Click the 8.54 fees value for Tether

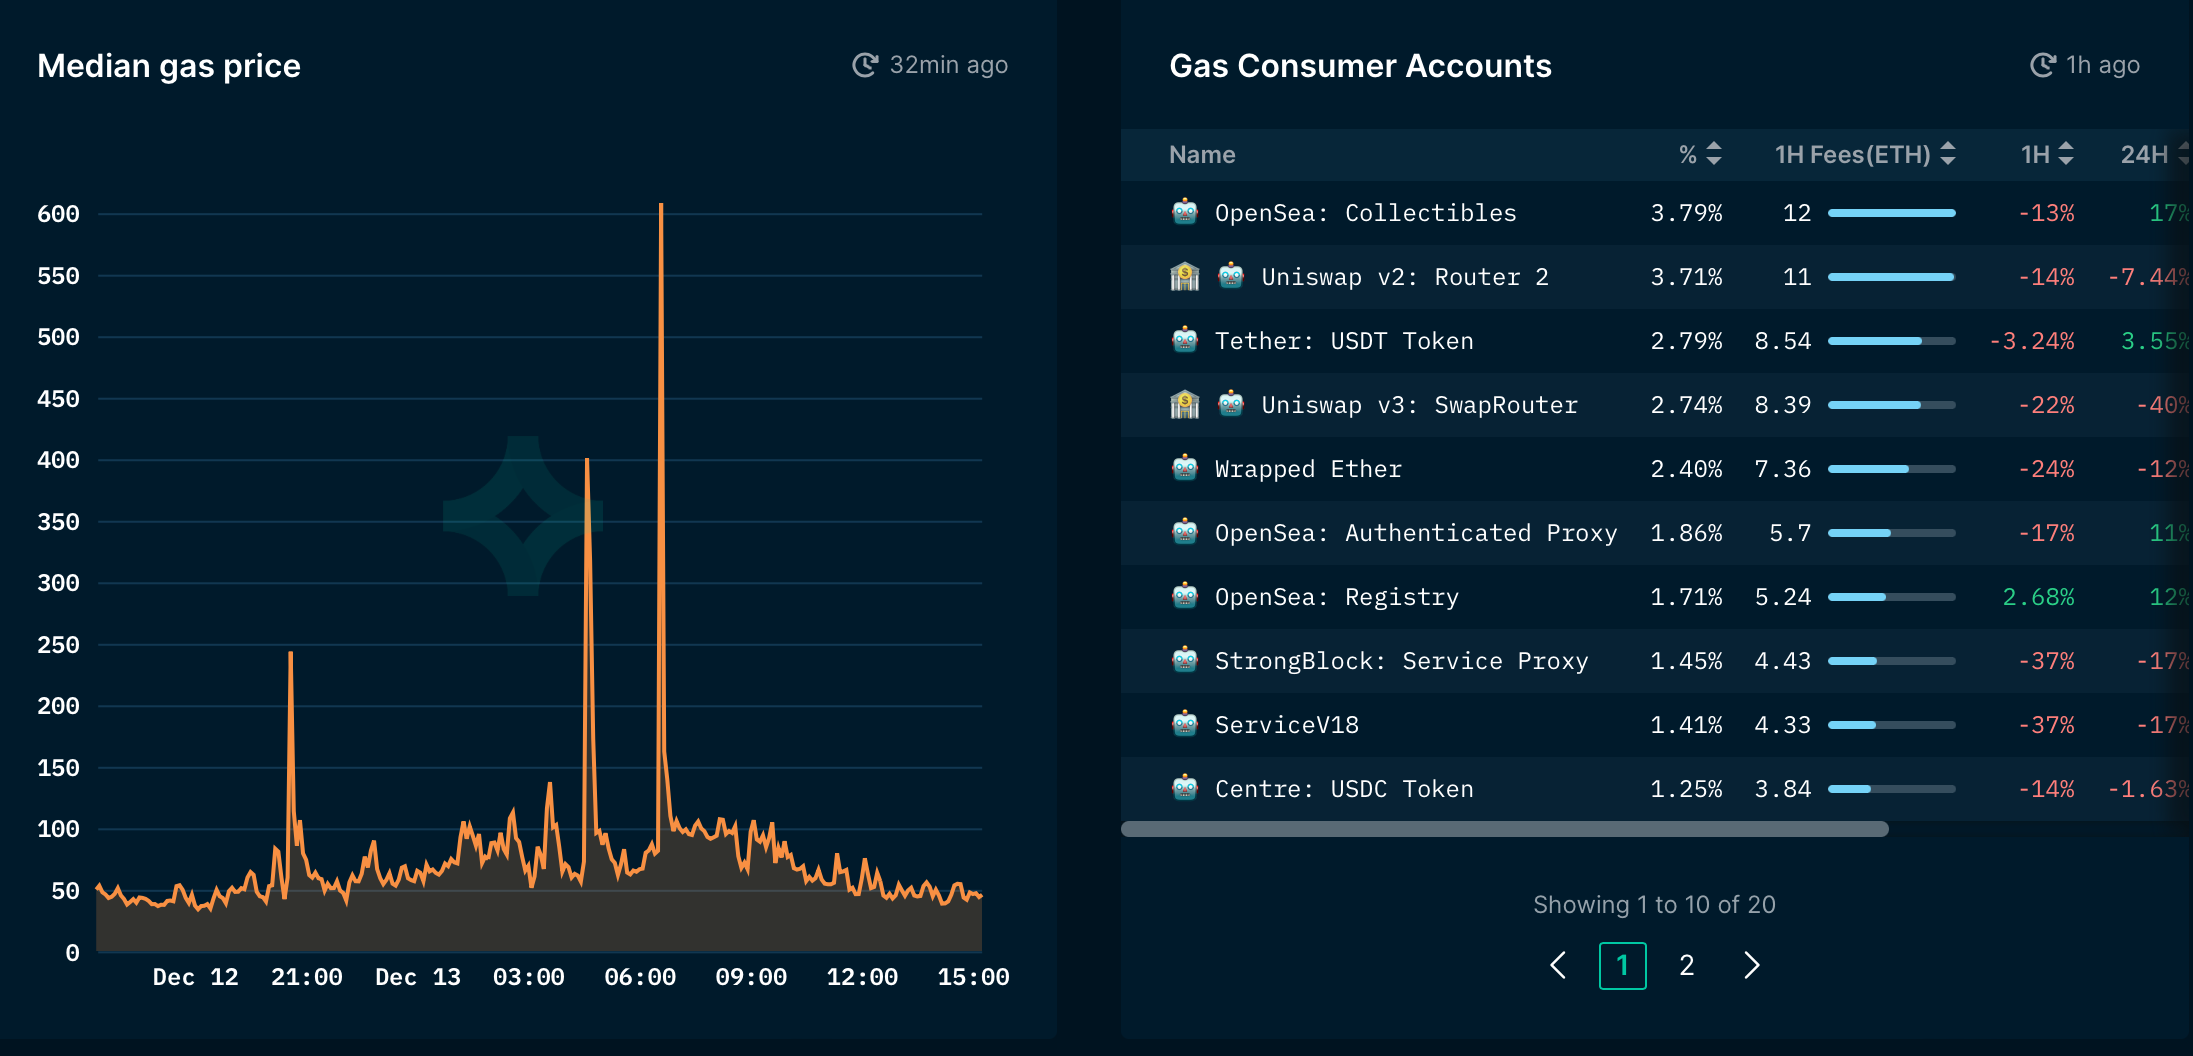(x=1783, y=341)
